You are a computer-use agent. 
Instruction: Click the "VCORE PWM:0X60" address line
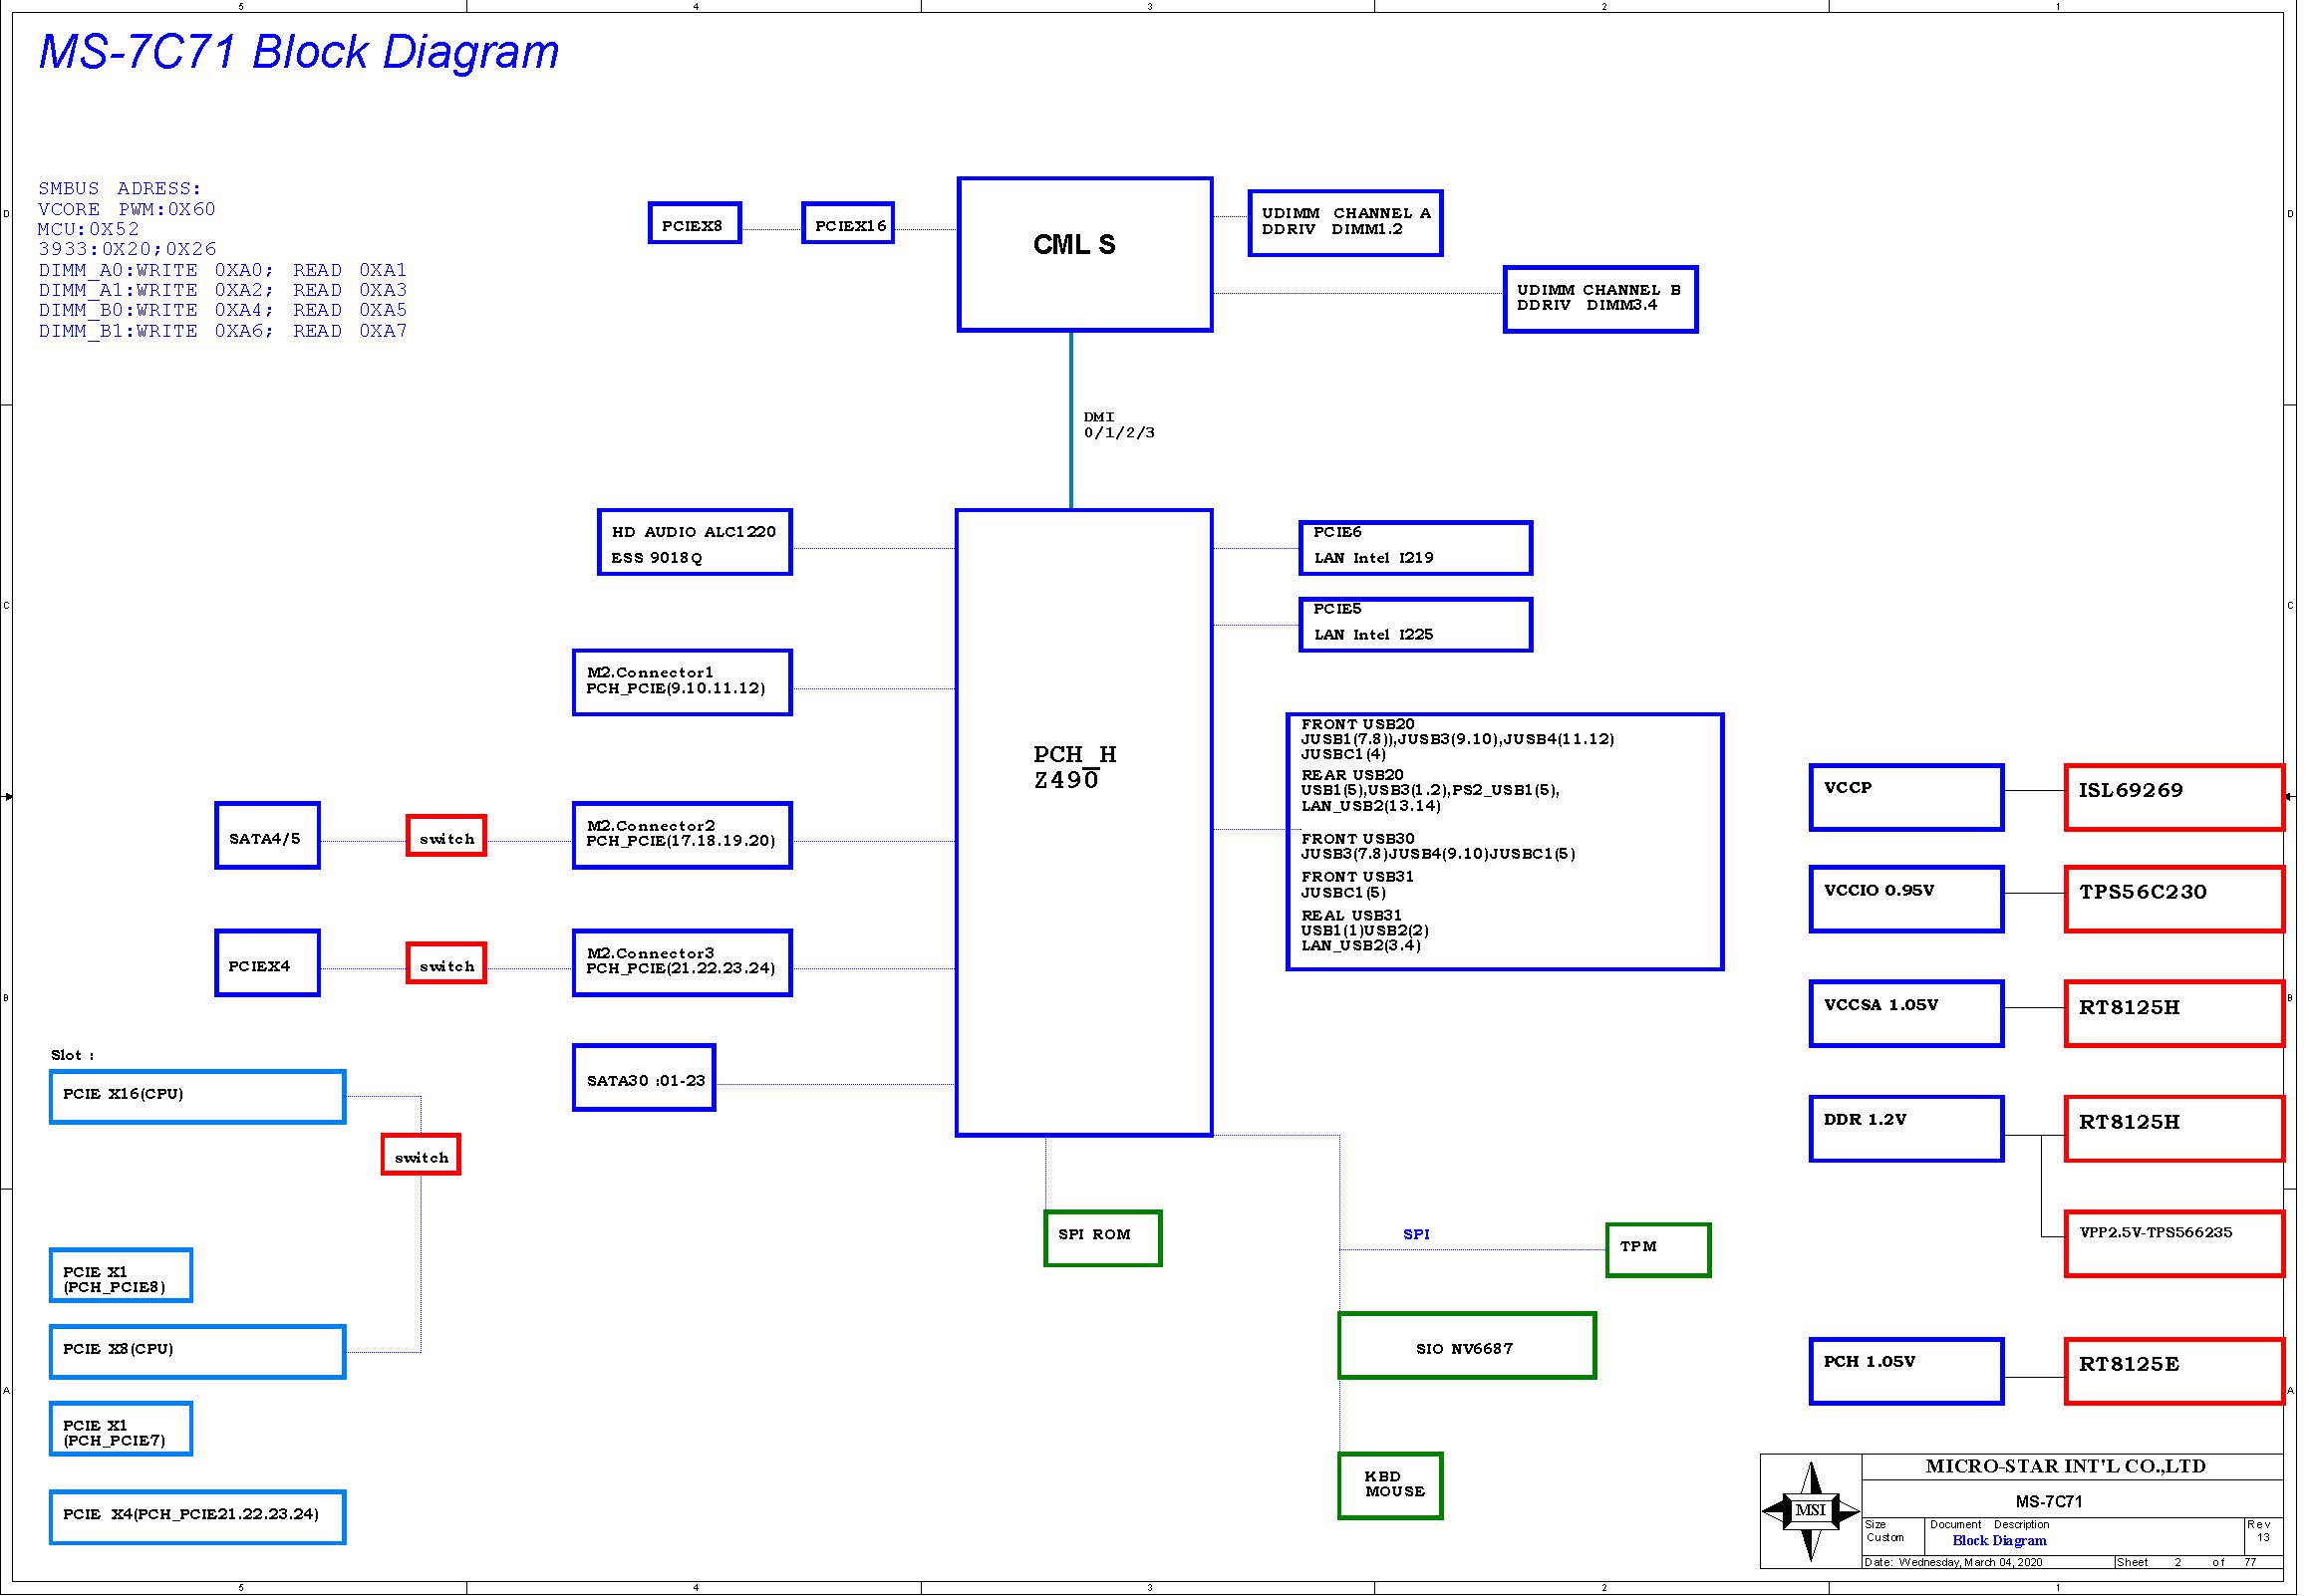[127, 210]
